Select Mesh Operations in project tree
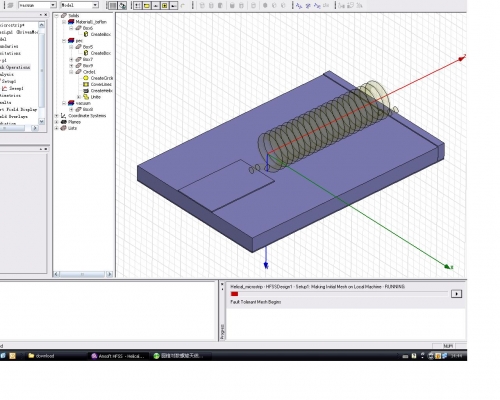500x400 pixels. pyautogui.click(x=16, y=67)
